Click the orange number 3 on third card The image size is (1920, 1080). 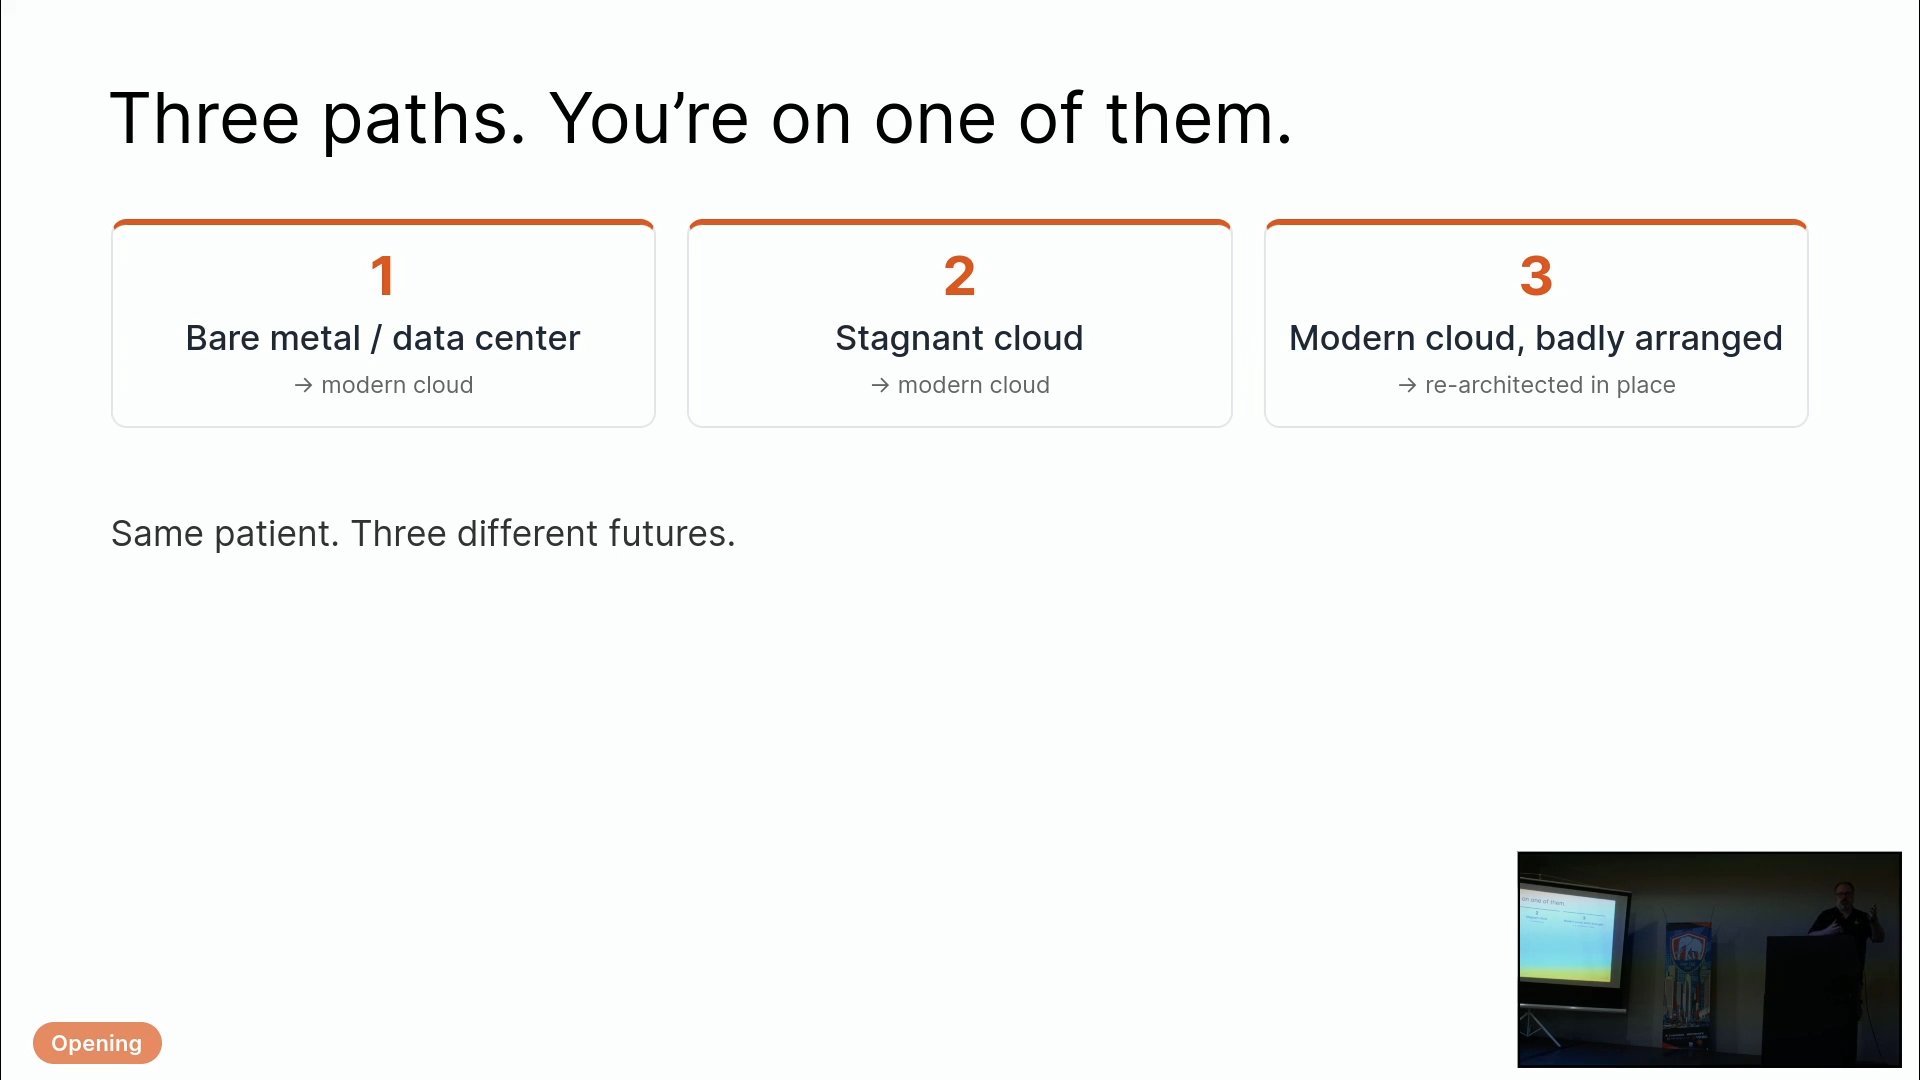pos(1536,276)
